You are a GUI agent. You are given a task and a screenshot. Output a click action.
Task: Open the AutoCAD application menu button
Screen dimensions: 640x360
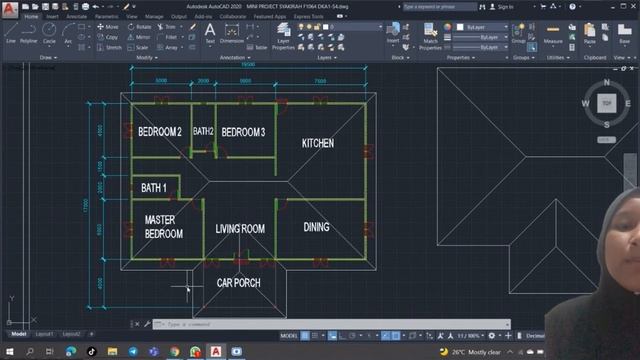(x=9, y=9)
